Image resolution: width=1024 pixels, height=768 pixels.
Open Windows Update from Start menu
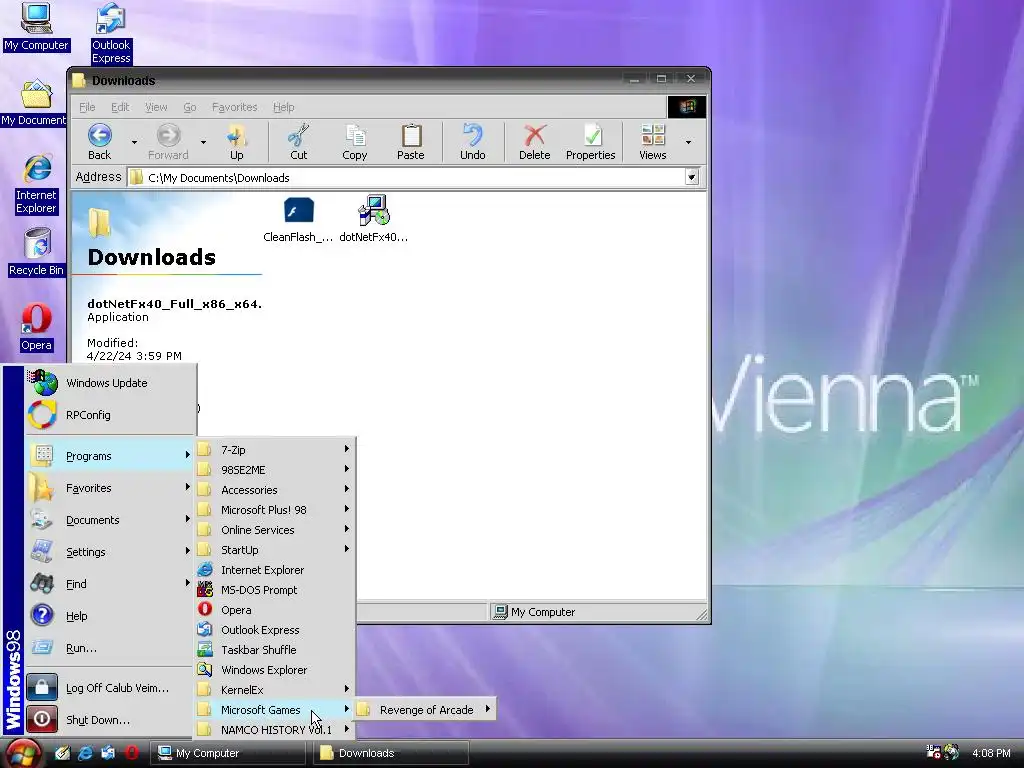[x=111, y=383]
